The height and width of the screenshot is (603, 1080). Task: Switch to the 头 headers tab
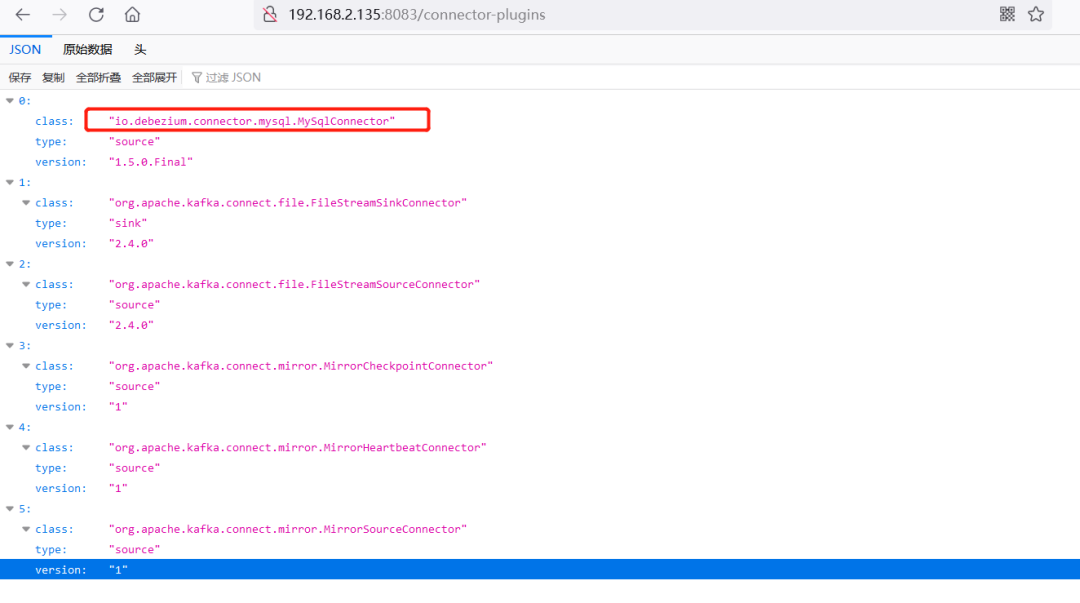(x=140, y=50)
